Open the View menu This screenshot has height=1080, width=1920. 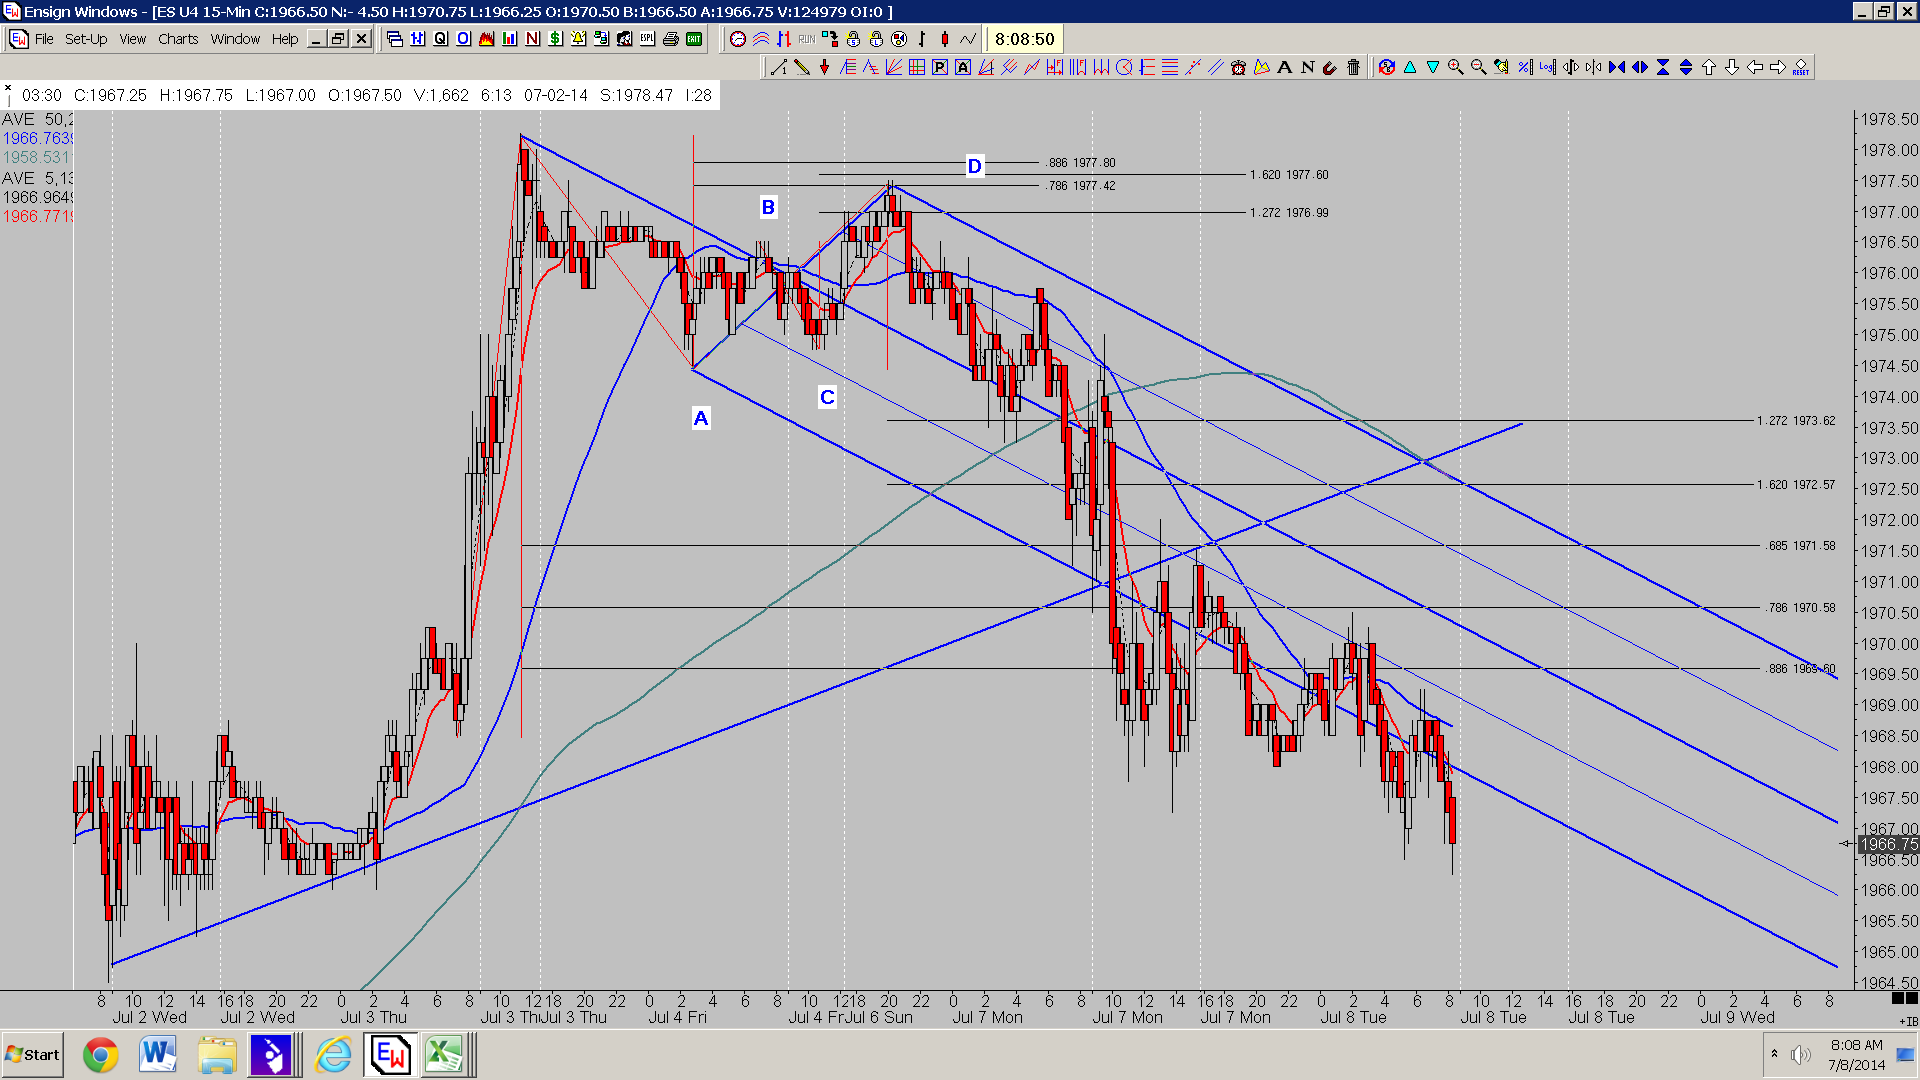[x=133, y=39]
